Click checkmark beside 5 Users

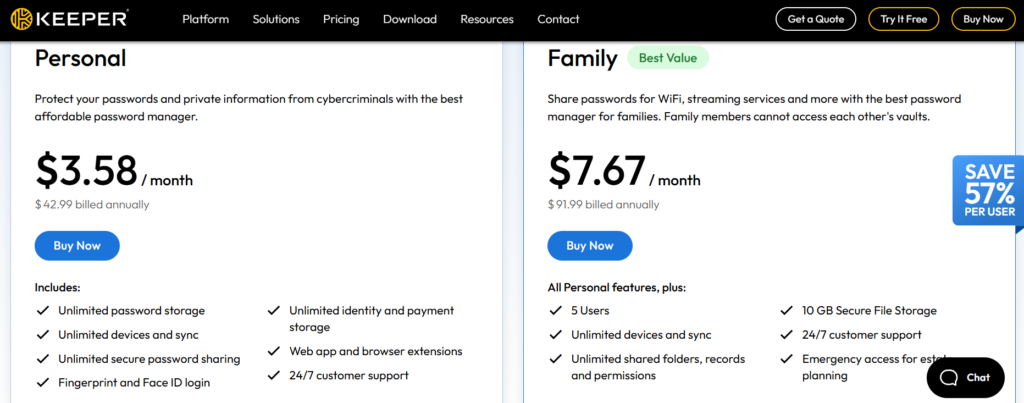click(556, 310)
